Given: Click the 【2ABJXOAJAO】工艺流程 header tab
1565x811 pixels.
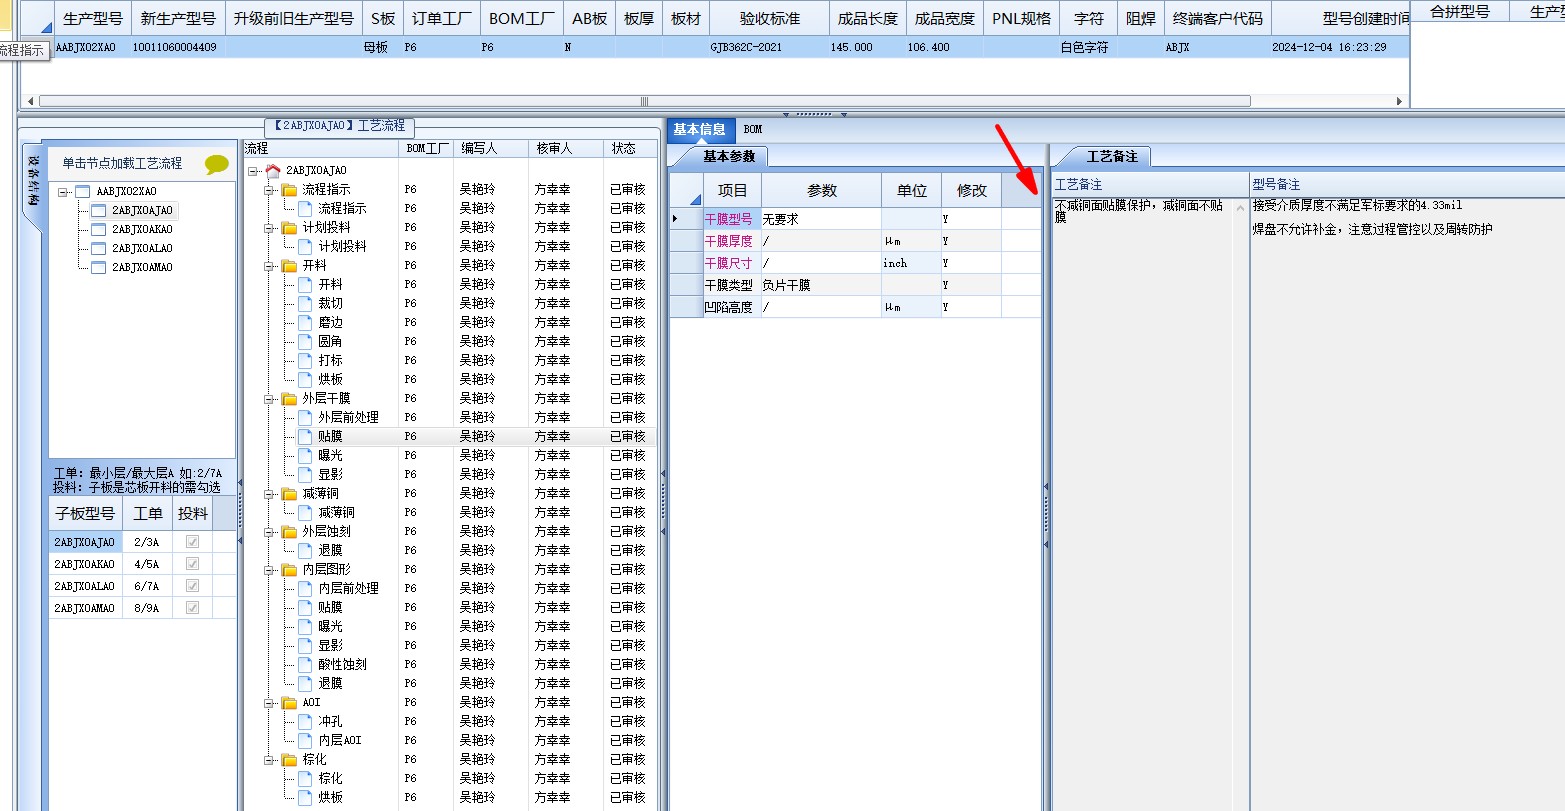Looking at the screenshot, I should tap(340, 126).
